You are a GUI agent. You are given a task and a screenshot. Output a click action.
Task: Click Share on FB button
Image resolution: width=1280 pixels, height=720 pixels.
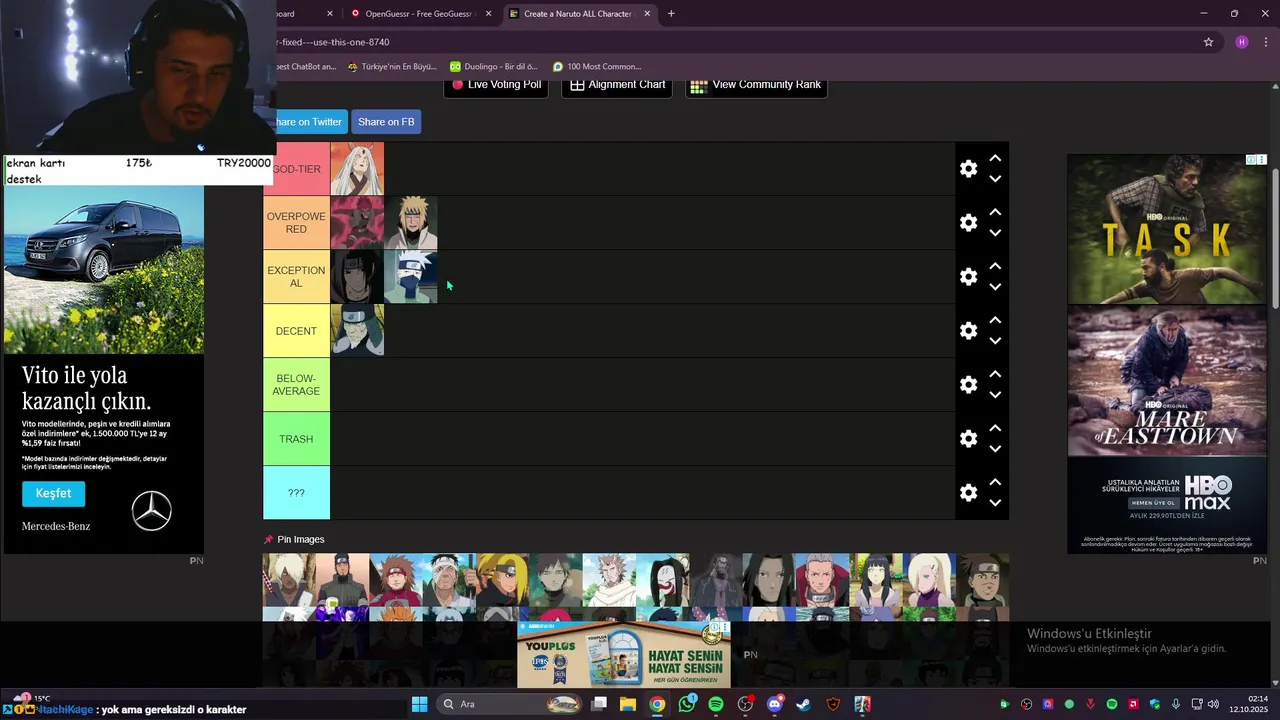386,122
